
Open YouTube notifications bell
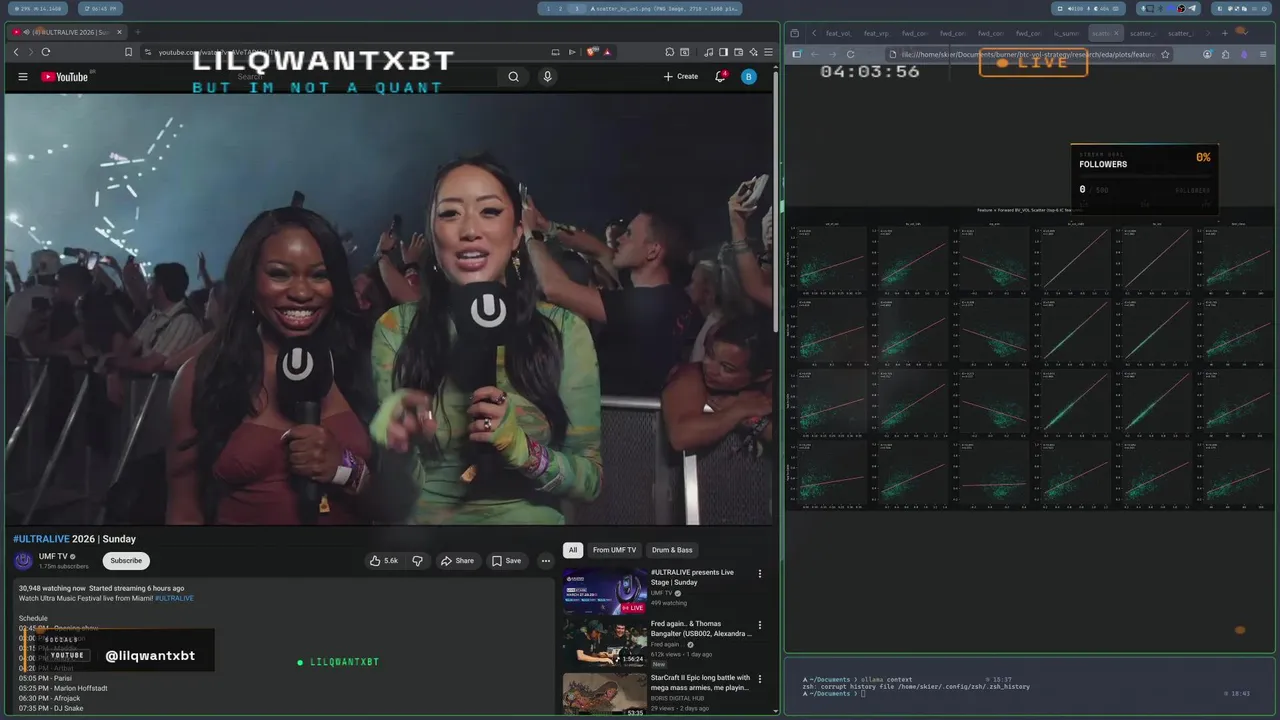point(720,77)
